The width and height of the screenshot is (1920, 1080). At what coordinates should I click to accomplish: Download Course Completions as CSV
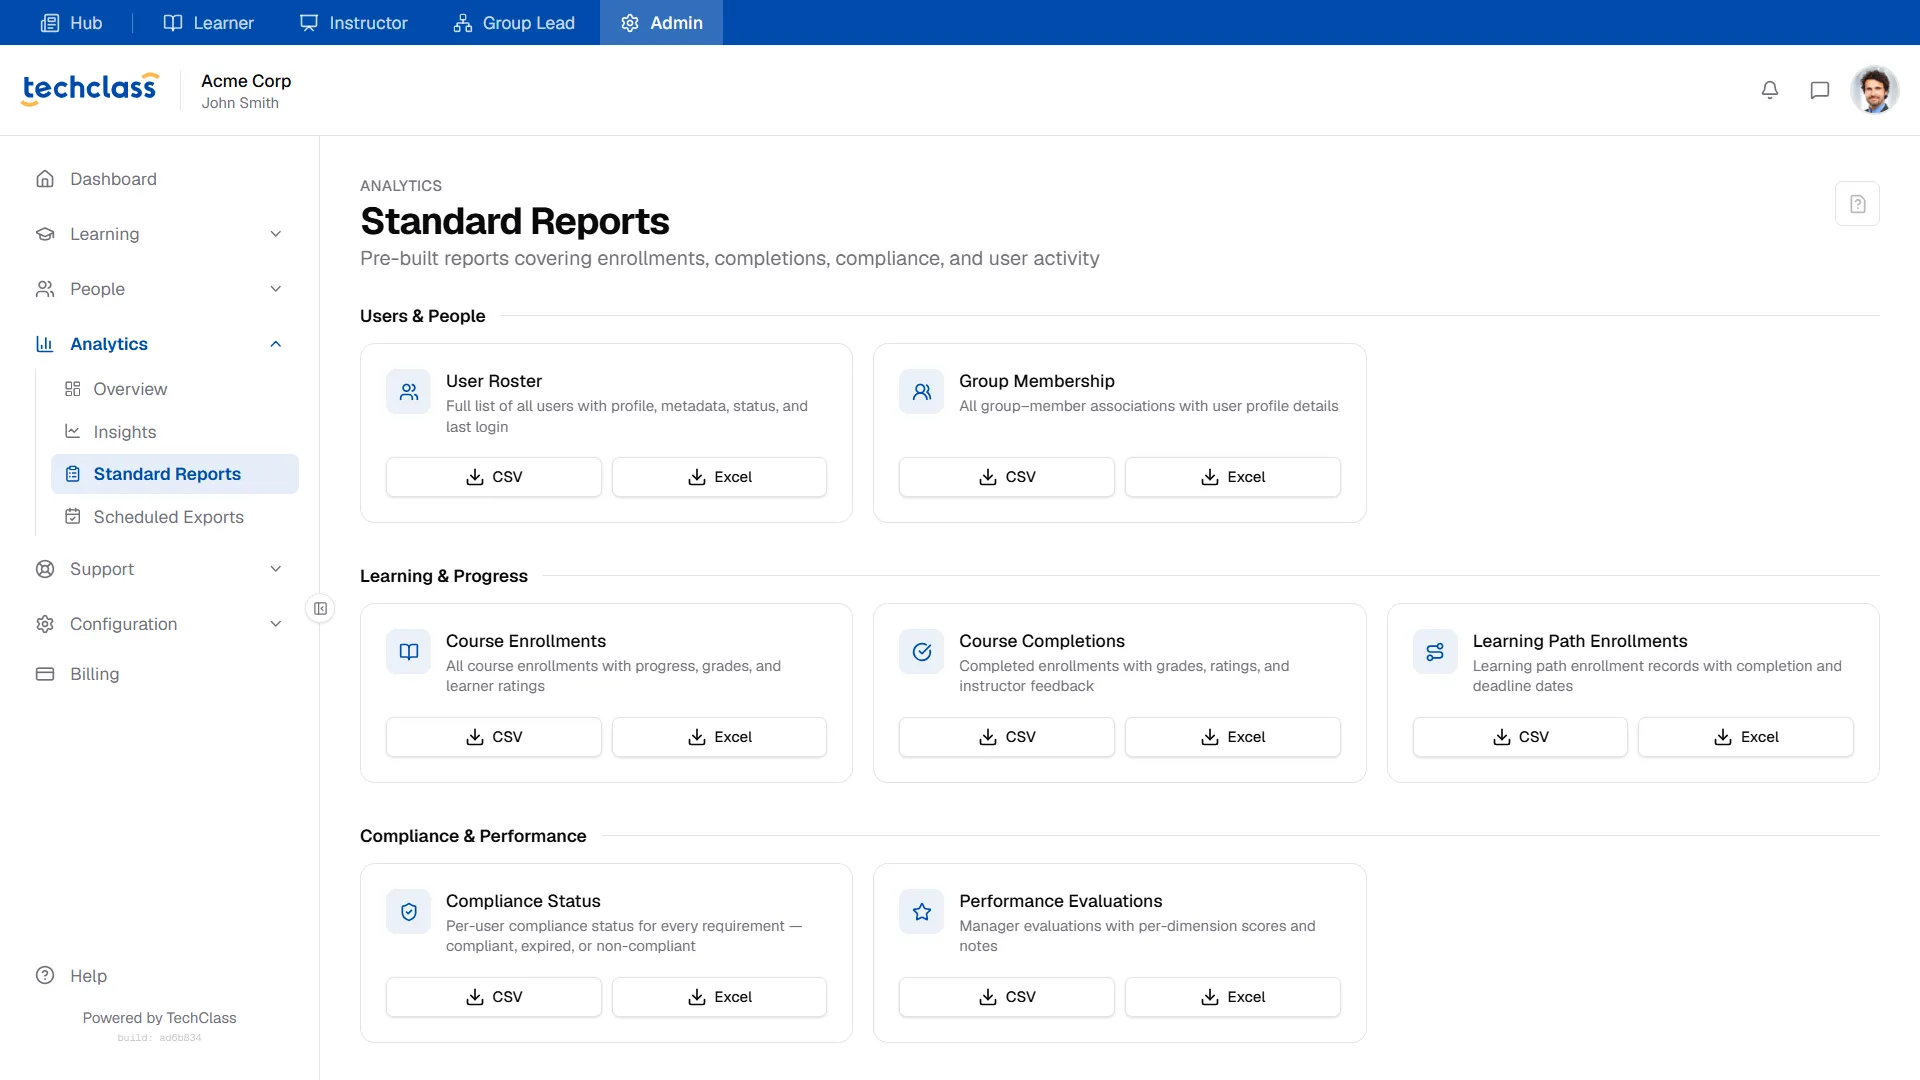(x=1007, y=737)
